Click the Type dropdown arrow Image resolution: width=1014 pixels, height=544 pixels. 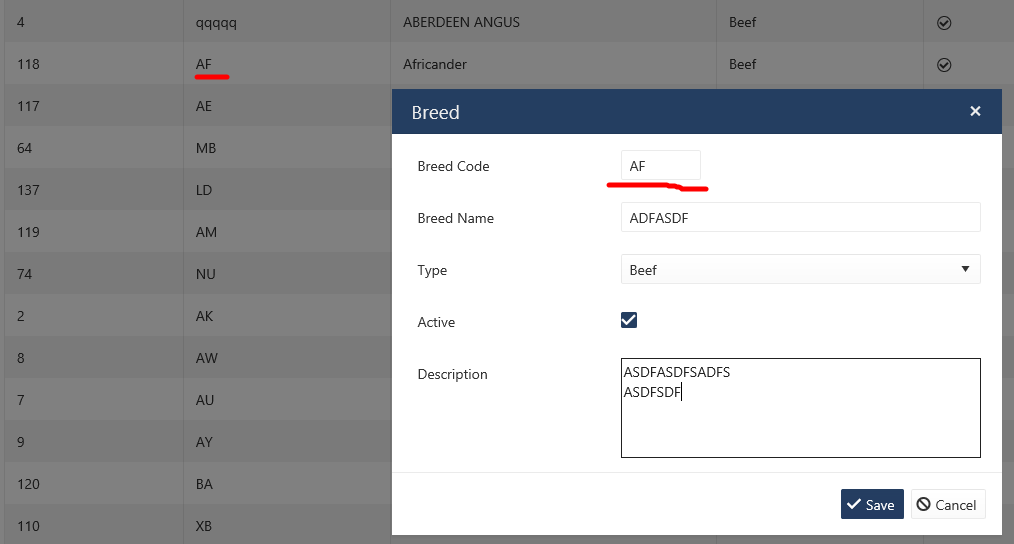click(964, 269)
